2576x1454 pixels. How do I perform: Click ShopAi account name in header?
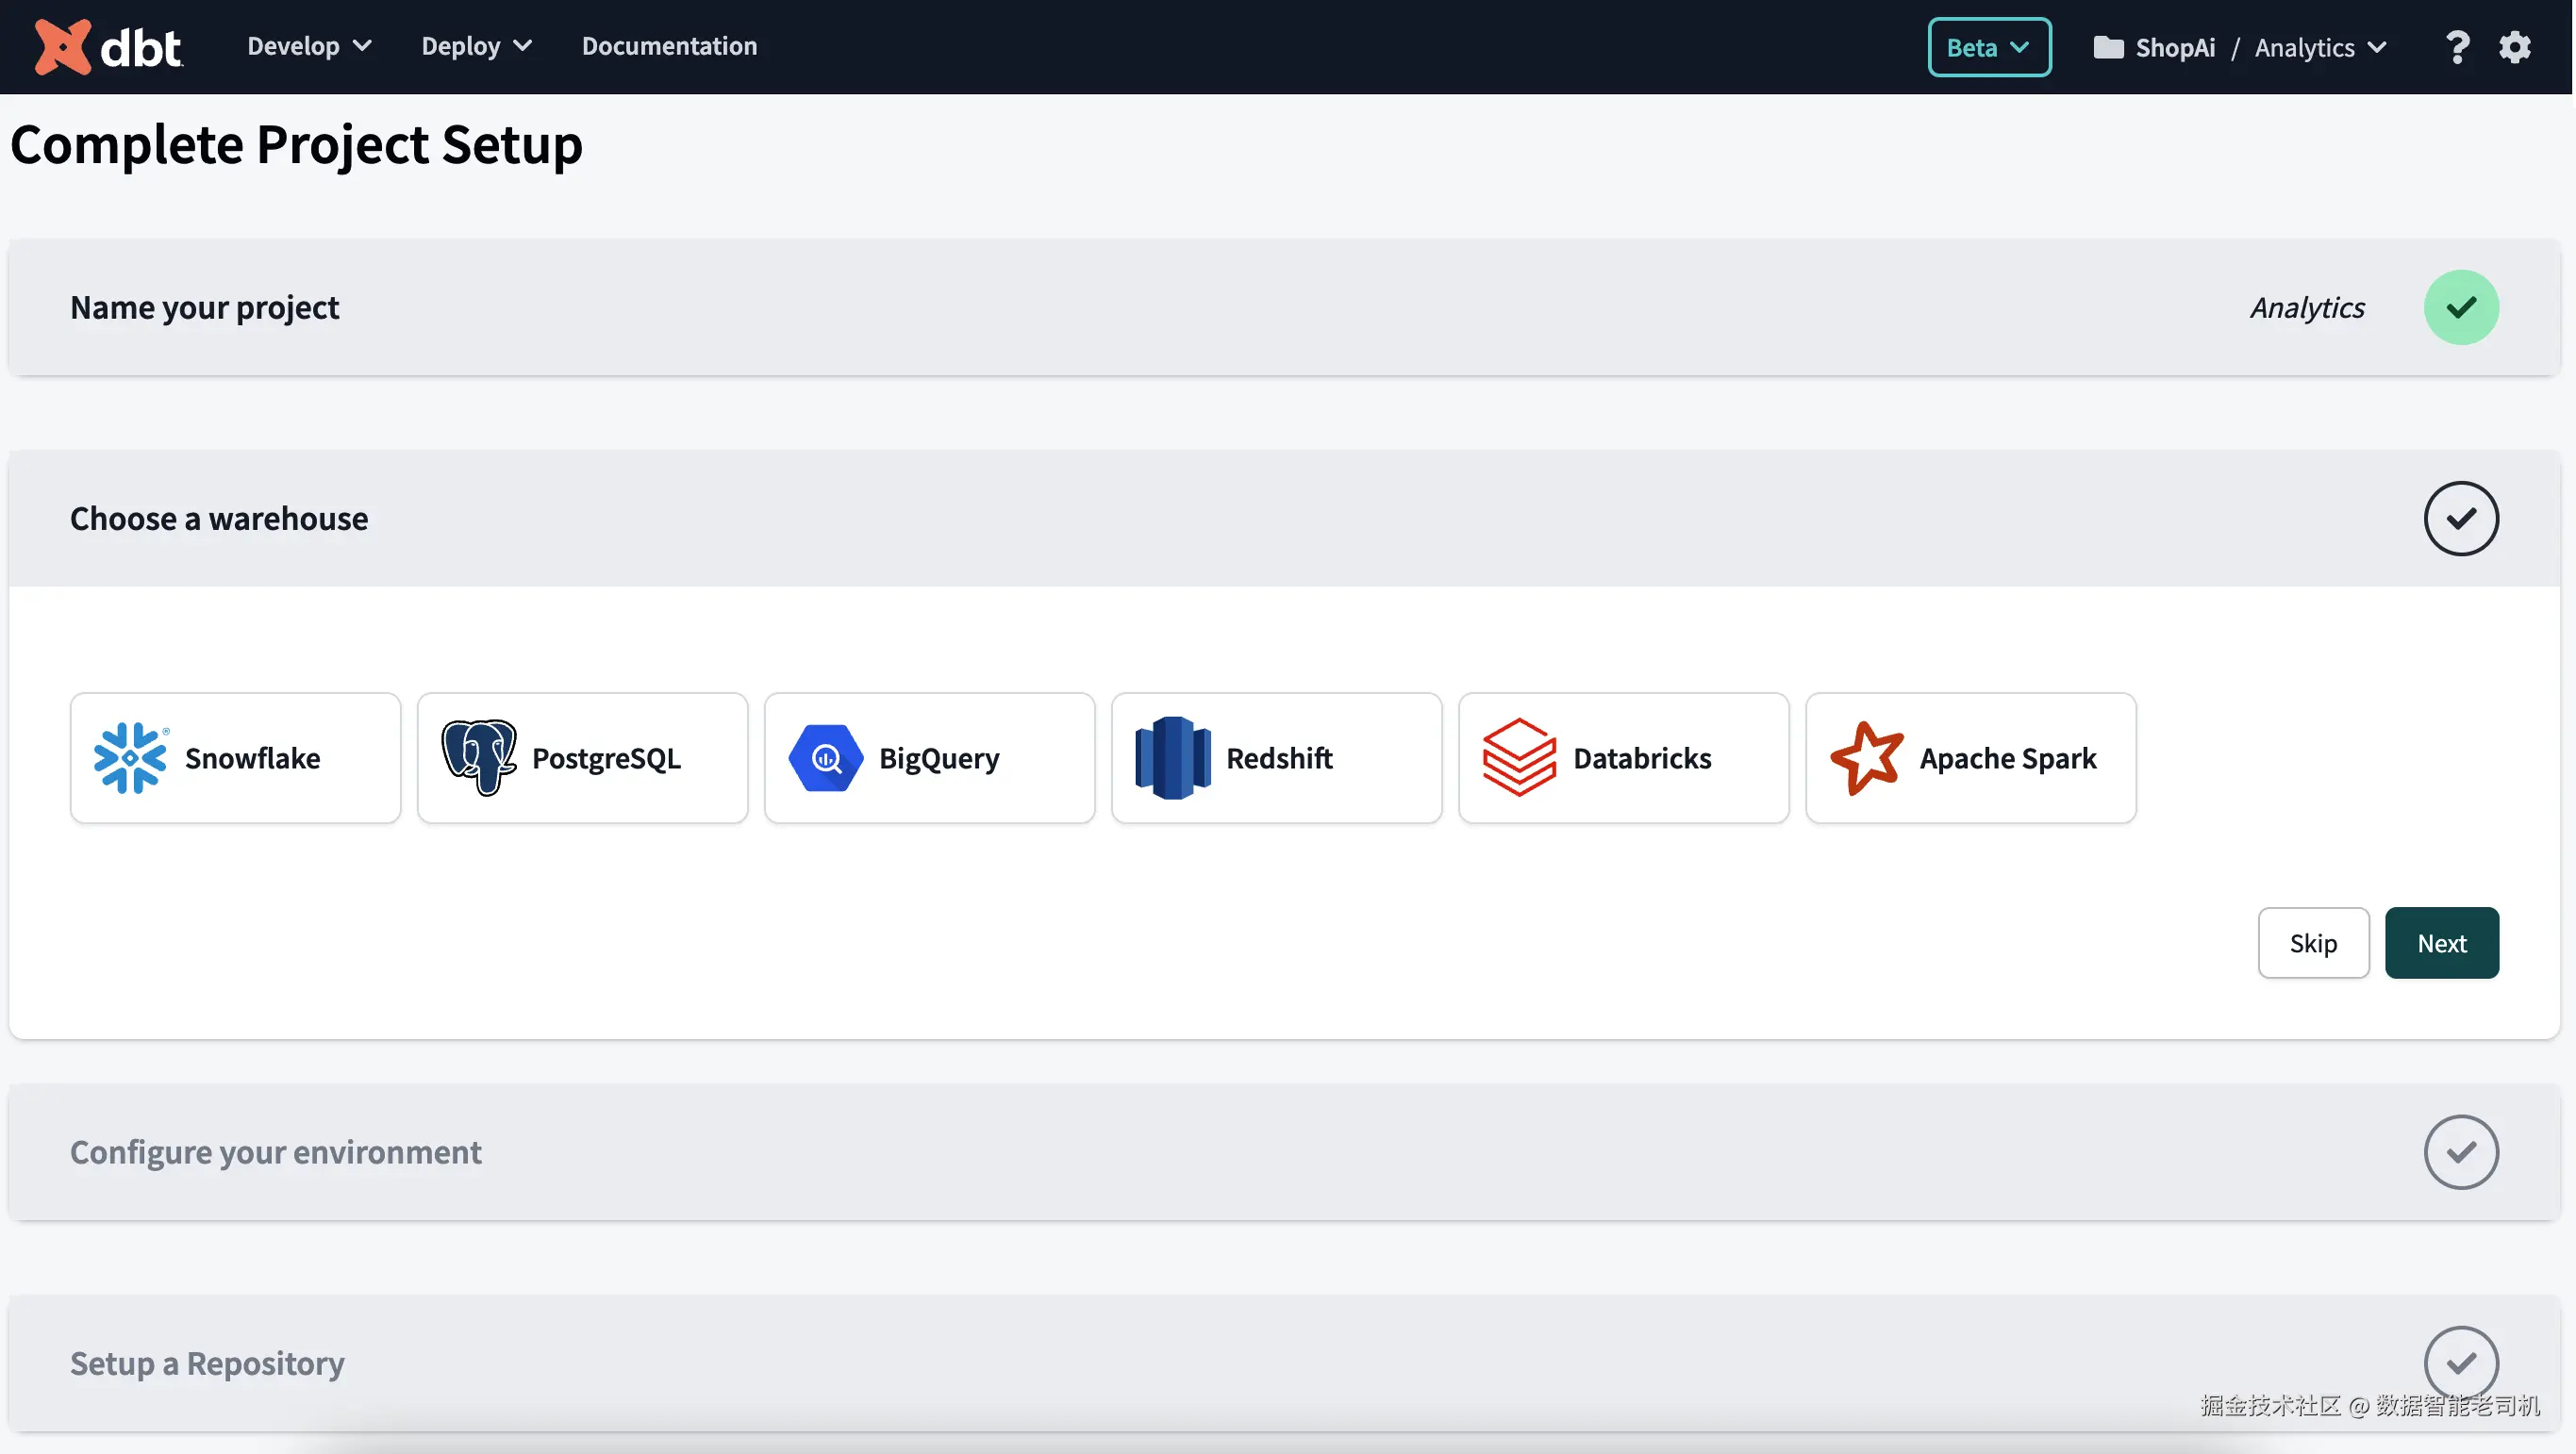tap(2175, 47)
